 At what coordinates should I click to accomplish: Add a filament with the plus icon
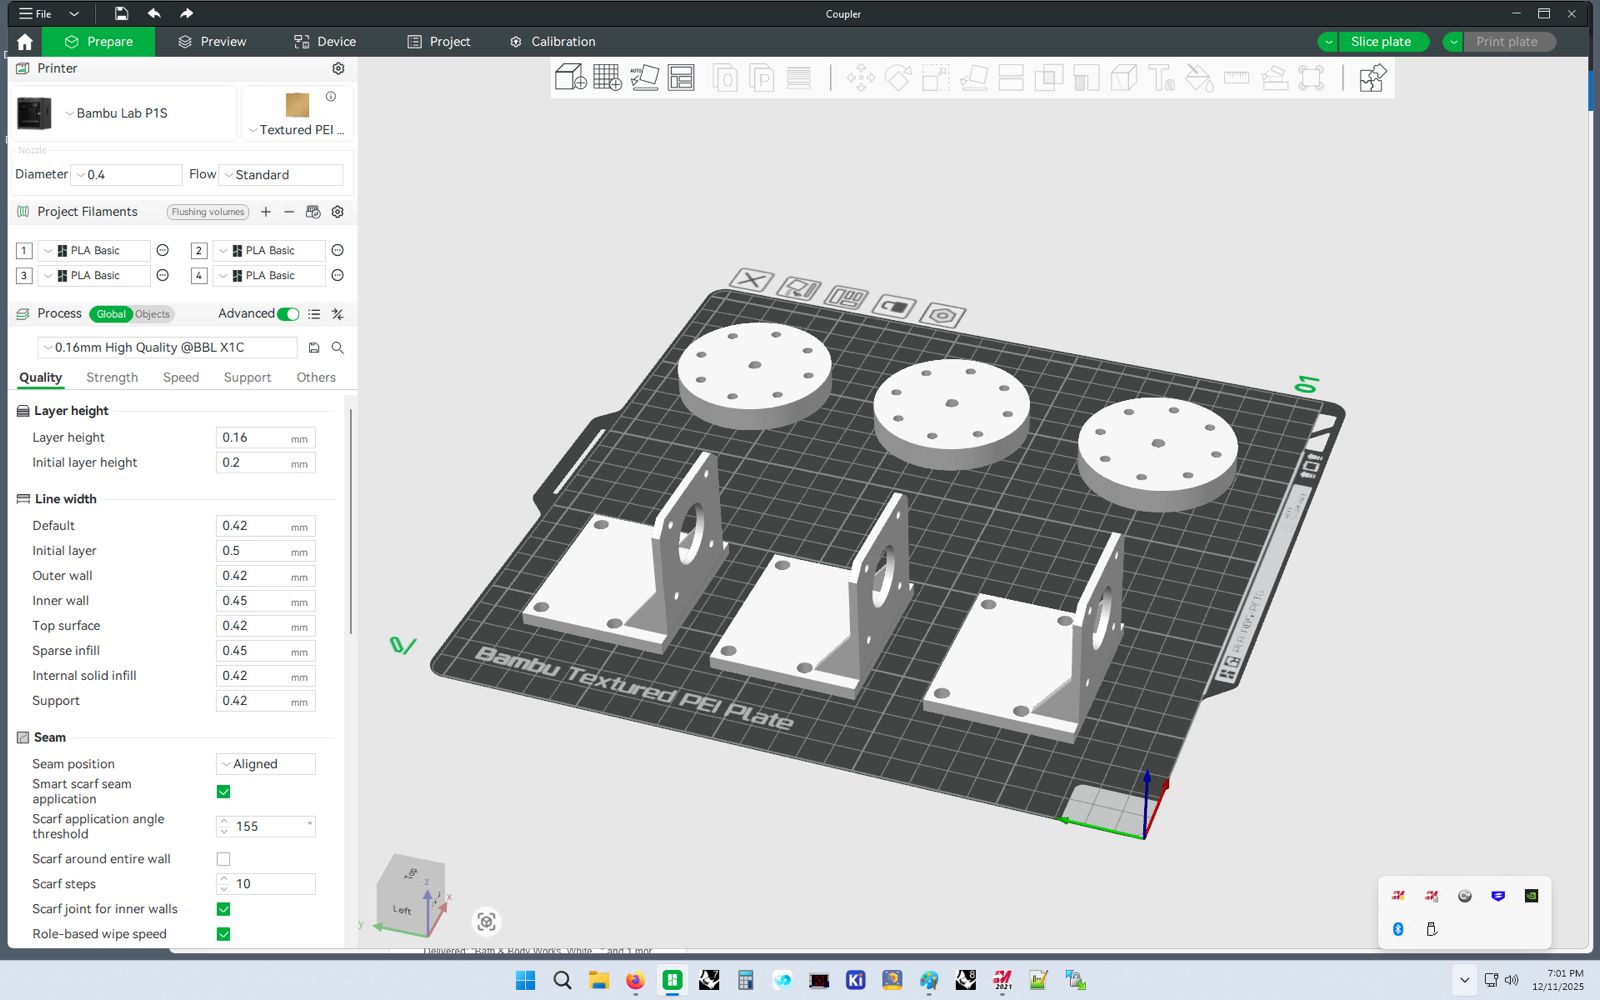pyautogui.click(x=266, y=212)
